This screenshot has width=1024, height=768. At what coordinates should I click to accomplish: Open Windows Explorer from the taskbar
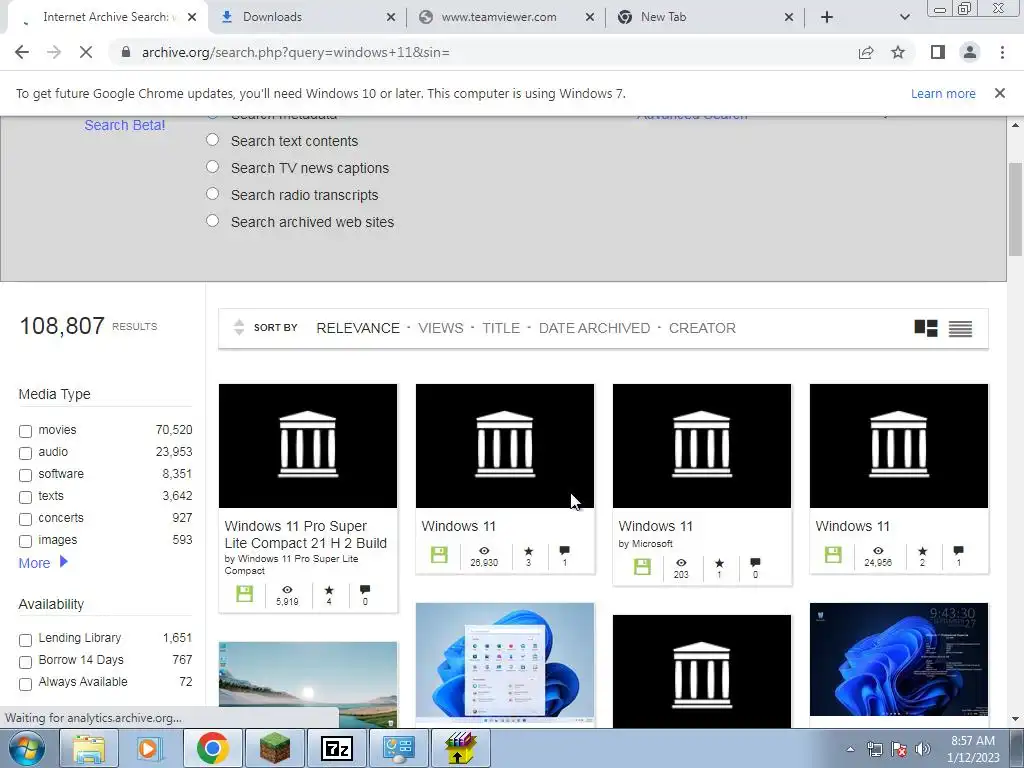(89, 748)
